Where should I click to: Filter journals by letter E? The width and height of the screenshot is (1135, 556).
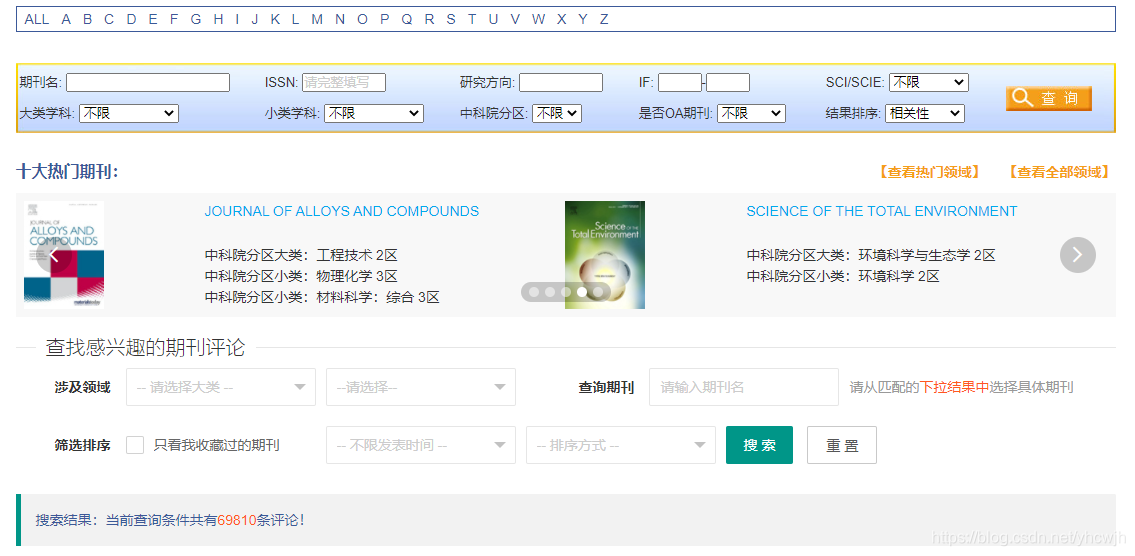[x=153, y=20]
